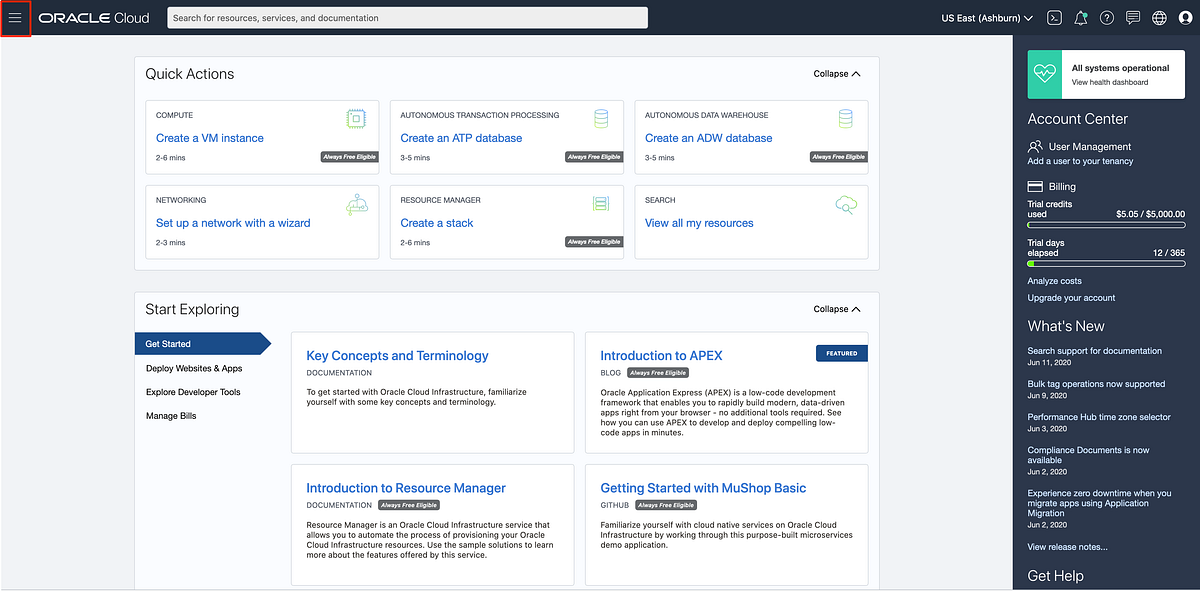Open the Cloud Shell terminal icon
The image size is (1200, 591).
point(1053,17)
